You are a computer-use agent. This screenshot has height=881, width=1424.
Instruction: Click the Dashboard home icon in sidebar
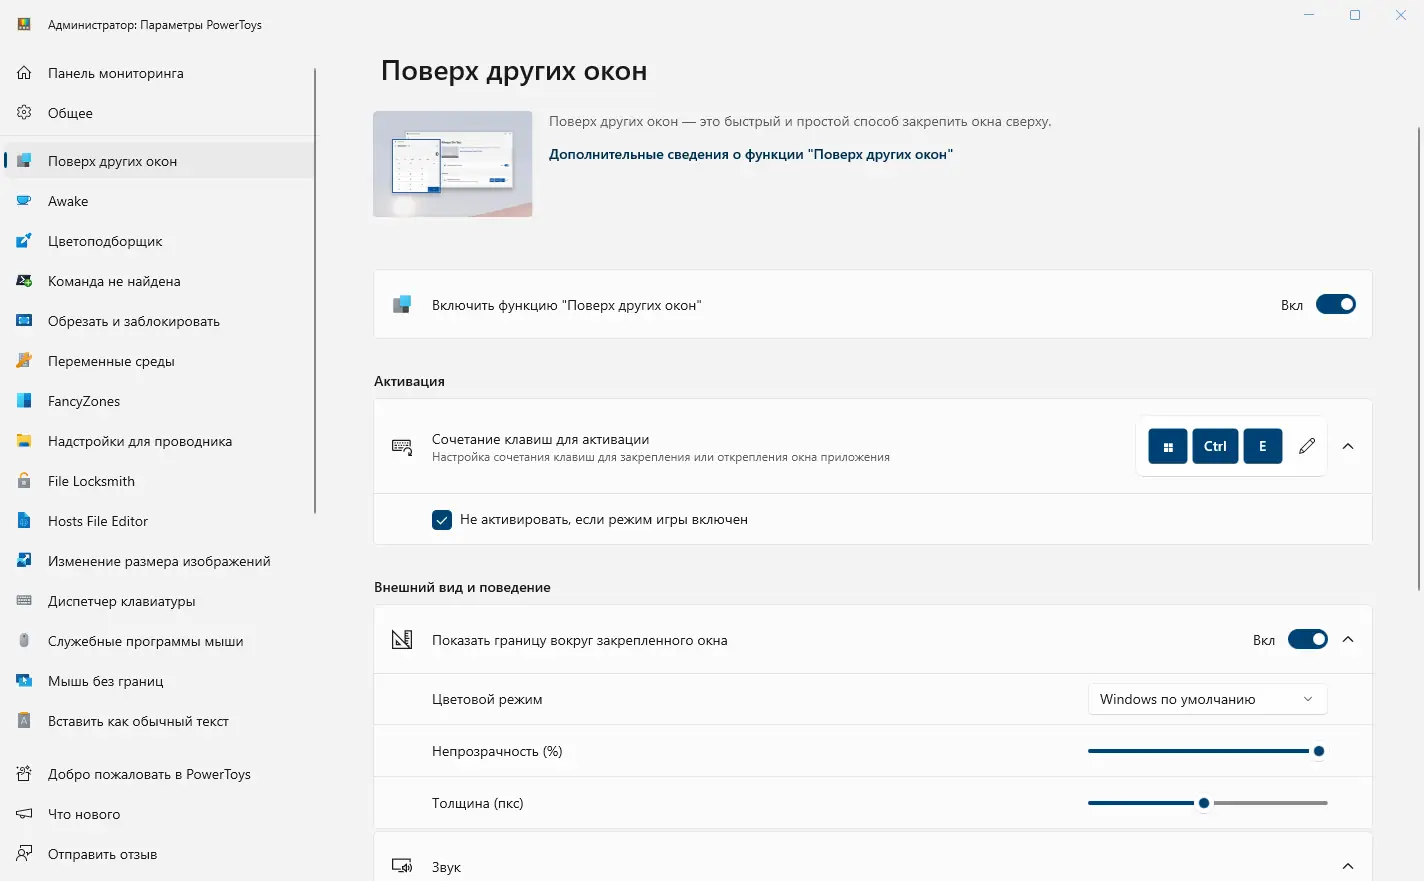coord(24,73)
